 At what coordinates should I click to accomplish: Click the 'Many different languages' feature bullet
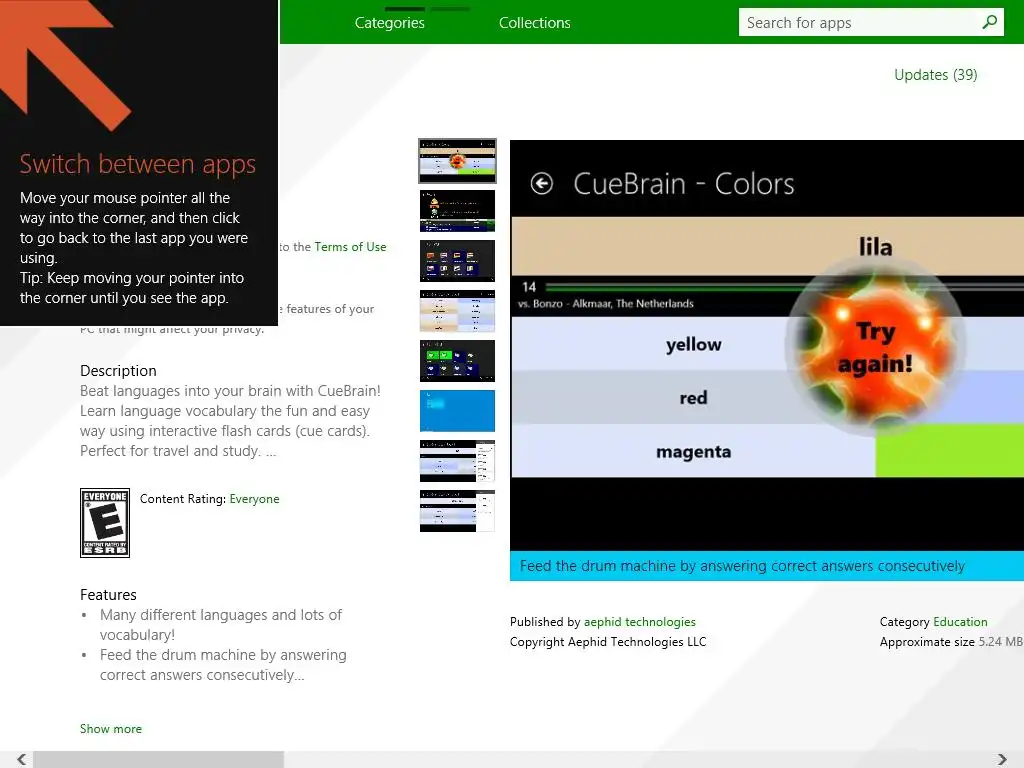click(x=221, y=625)
